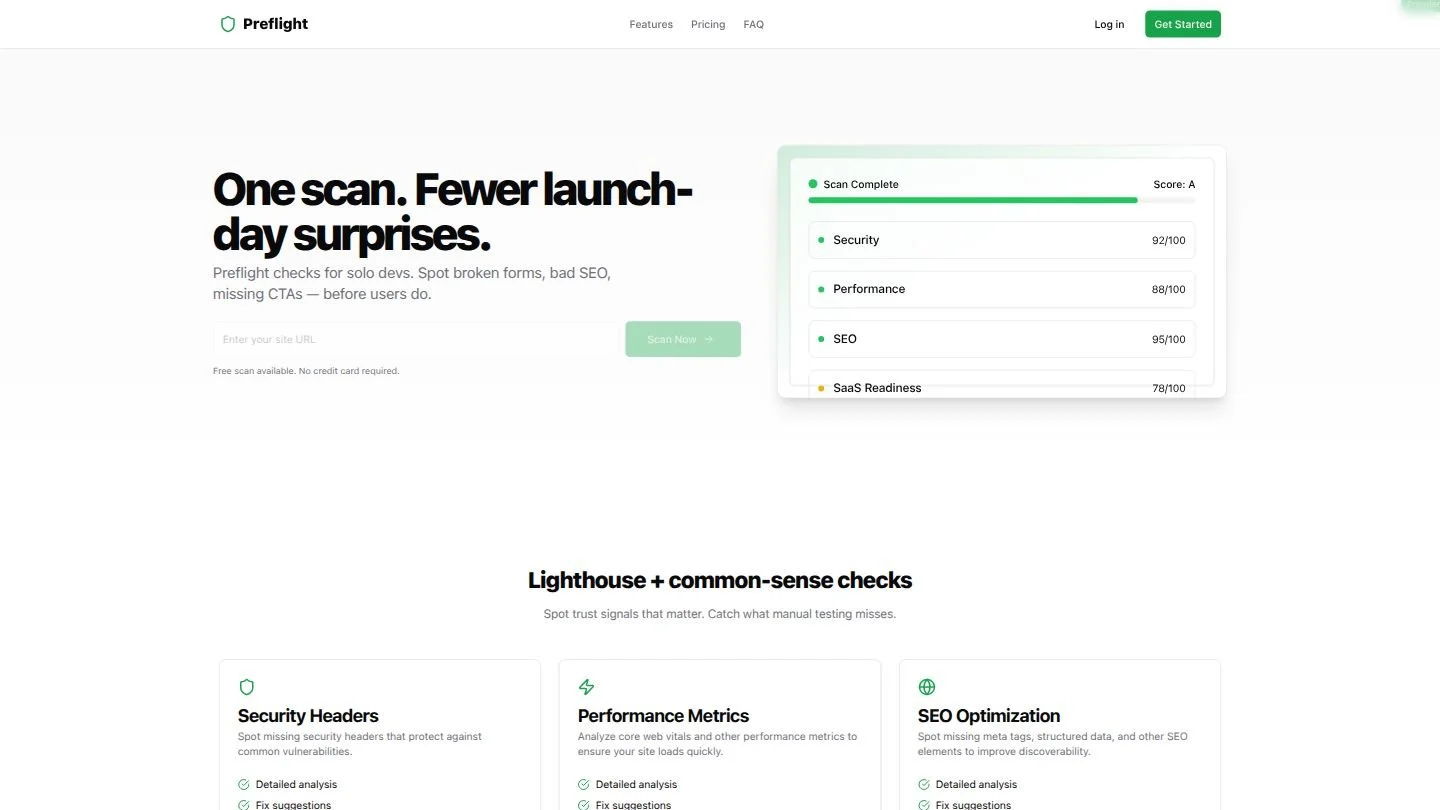Image resolution: width=1440 pixels, height=810 pixels.
Task: Click the check icon beside Detailed analysis under Security Headers
Action: tap(242, 784)
